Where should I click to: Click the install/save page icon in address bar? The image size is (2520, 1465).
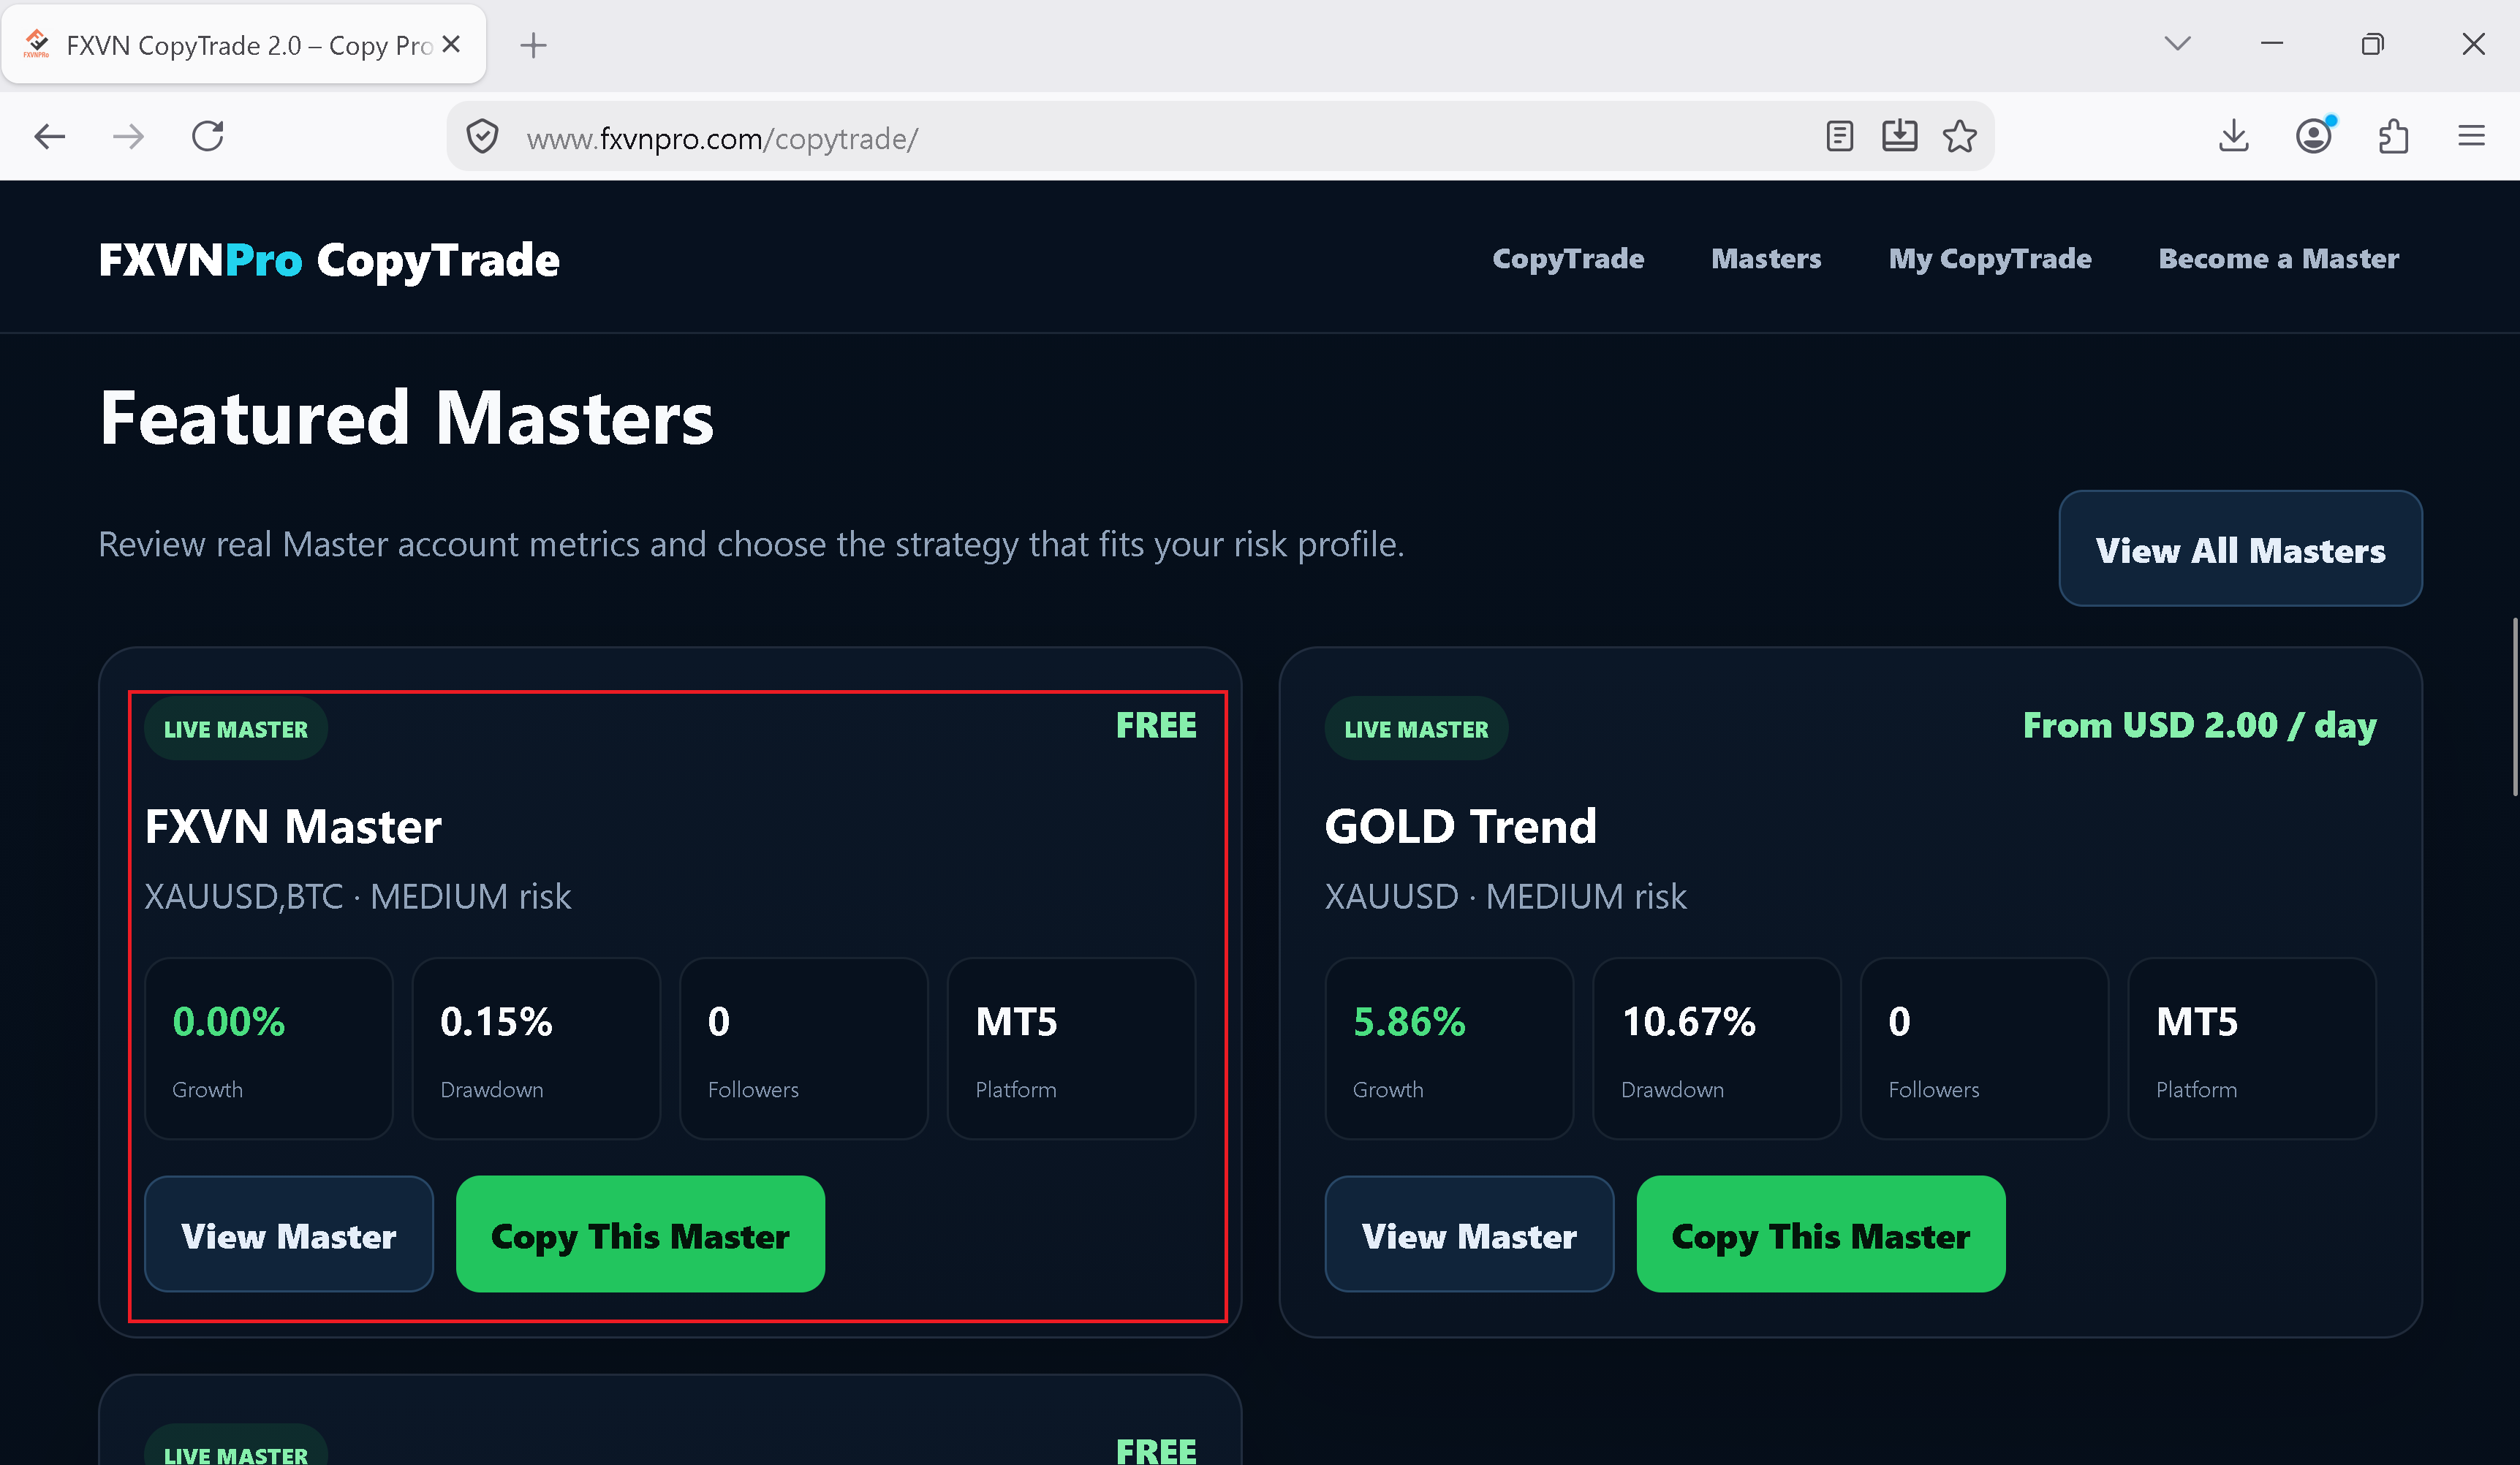coord(1899,136)
